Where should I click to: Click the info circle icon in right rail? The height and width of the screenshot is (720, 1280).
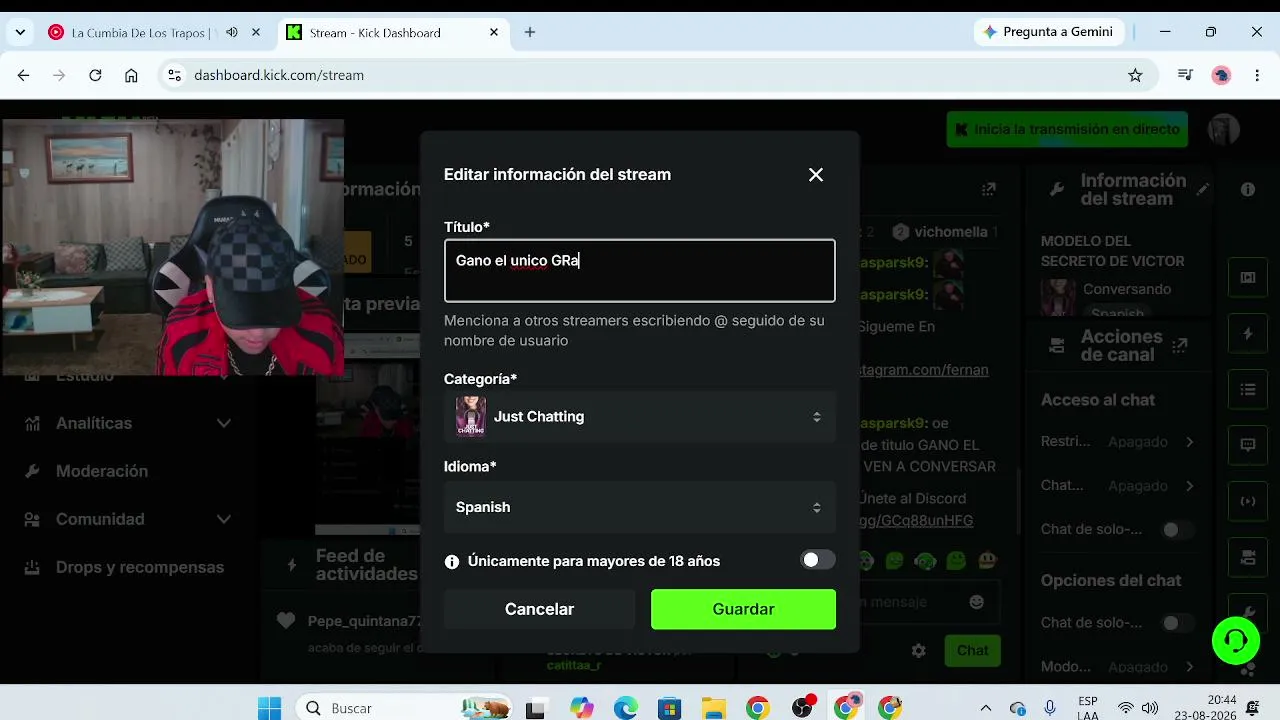coord(1248,189)
